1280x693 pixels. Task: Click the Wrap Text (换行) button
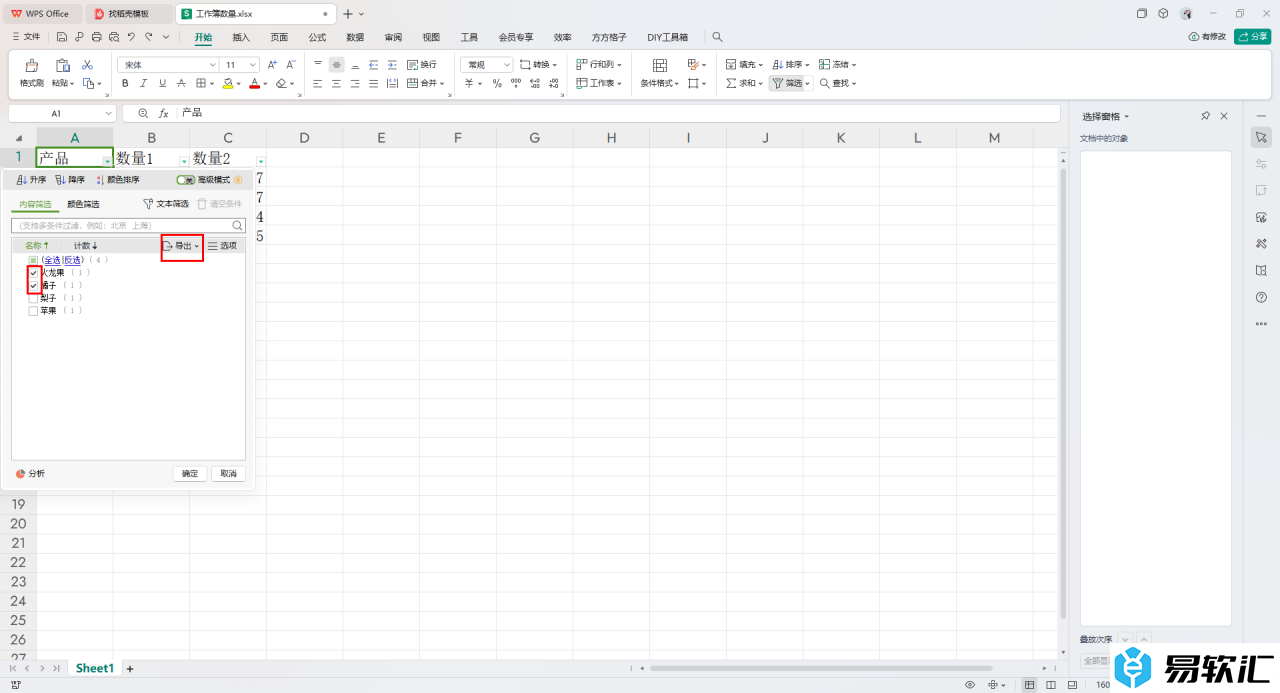point(421,64)
